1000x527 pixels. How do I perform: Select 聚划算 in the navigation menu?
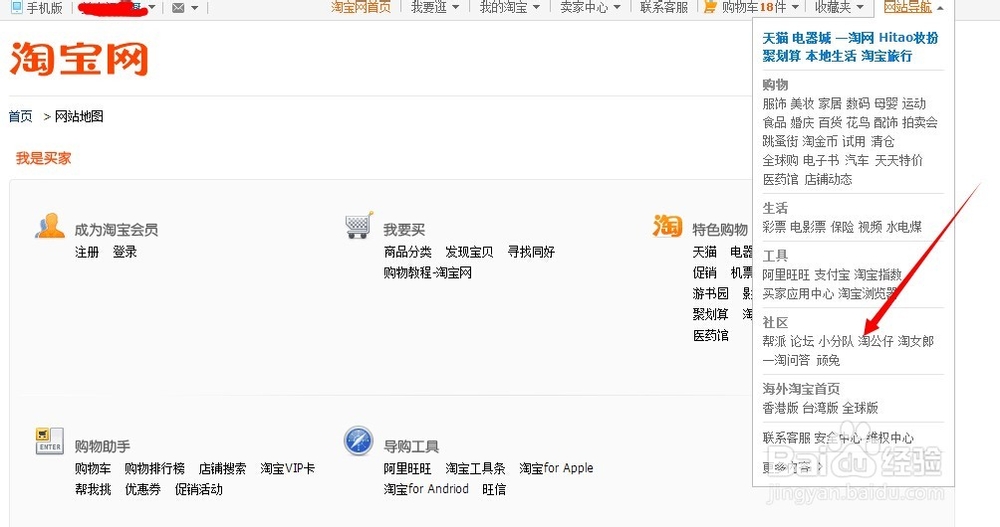[x=781, y=56]
